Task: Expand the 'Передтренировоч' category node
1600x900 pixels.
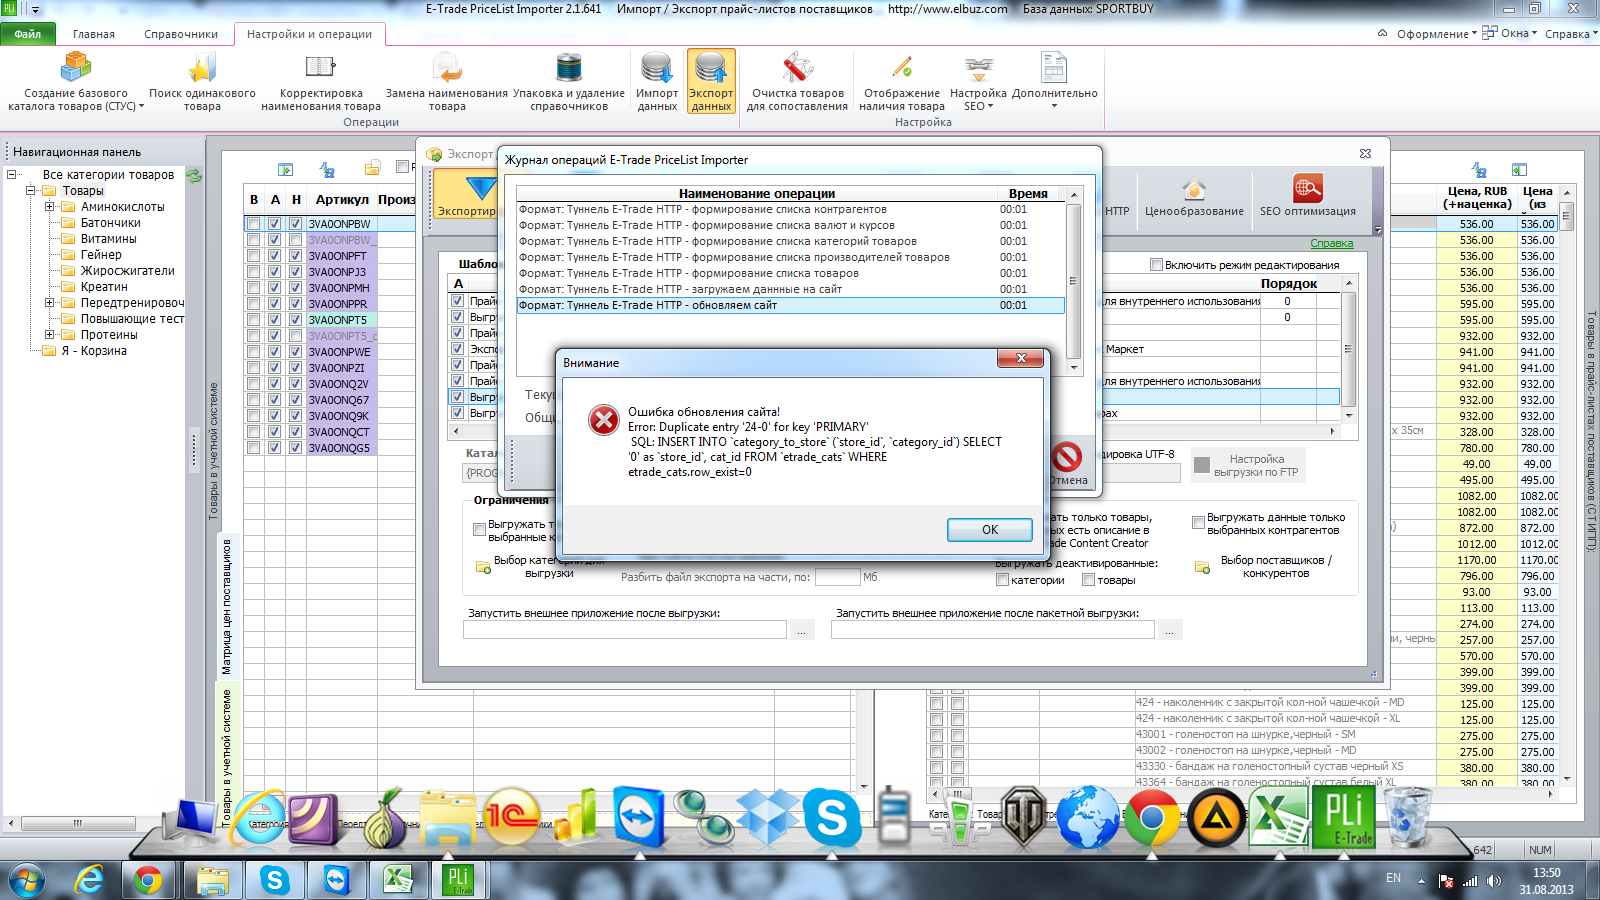Action: (49, 303)
